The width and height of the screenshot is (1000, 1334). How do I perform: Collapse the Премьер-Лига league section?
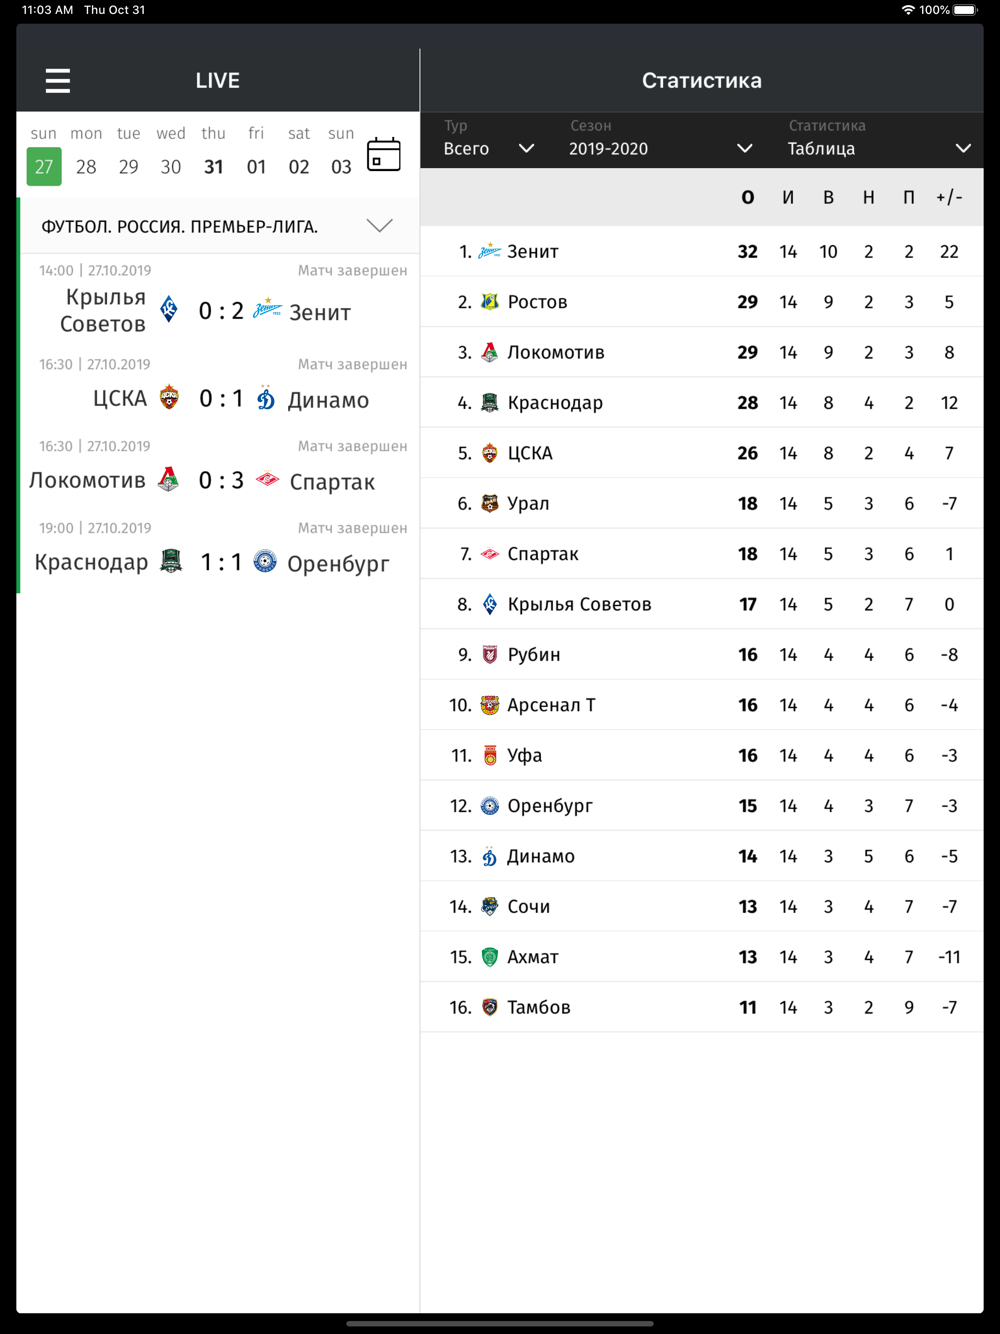point(379,226)
